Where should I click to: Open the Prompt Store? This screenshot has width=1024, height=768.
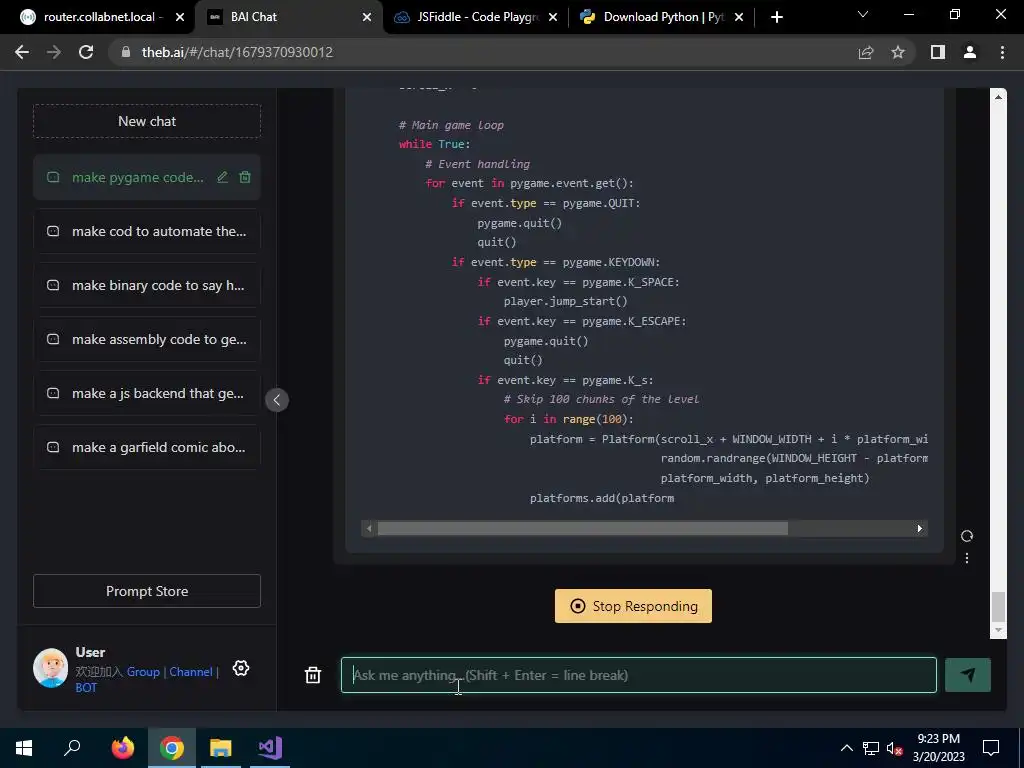[147, 591]
